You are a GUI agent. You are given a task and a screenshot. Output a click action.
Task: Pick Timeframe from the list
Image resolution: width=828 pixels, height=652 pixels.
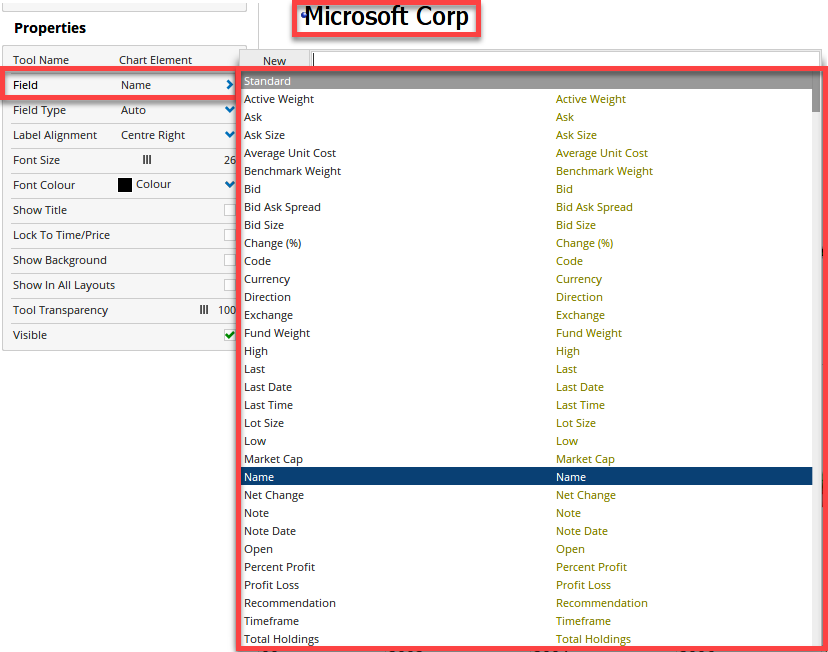[x=526, y=621]
